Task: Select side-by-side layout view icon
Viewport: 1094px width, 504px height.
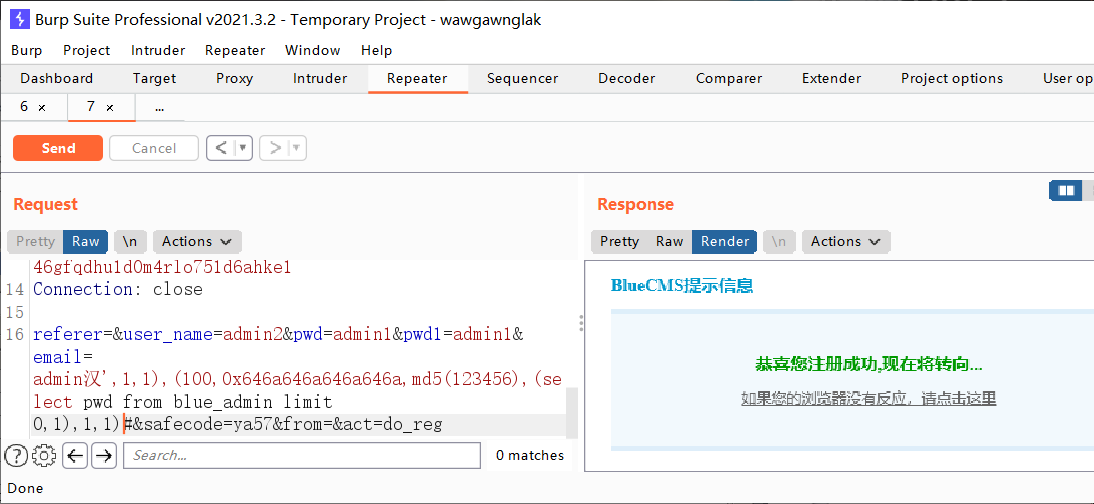Action: tap(1065, 190)
